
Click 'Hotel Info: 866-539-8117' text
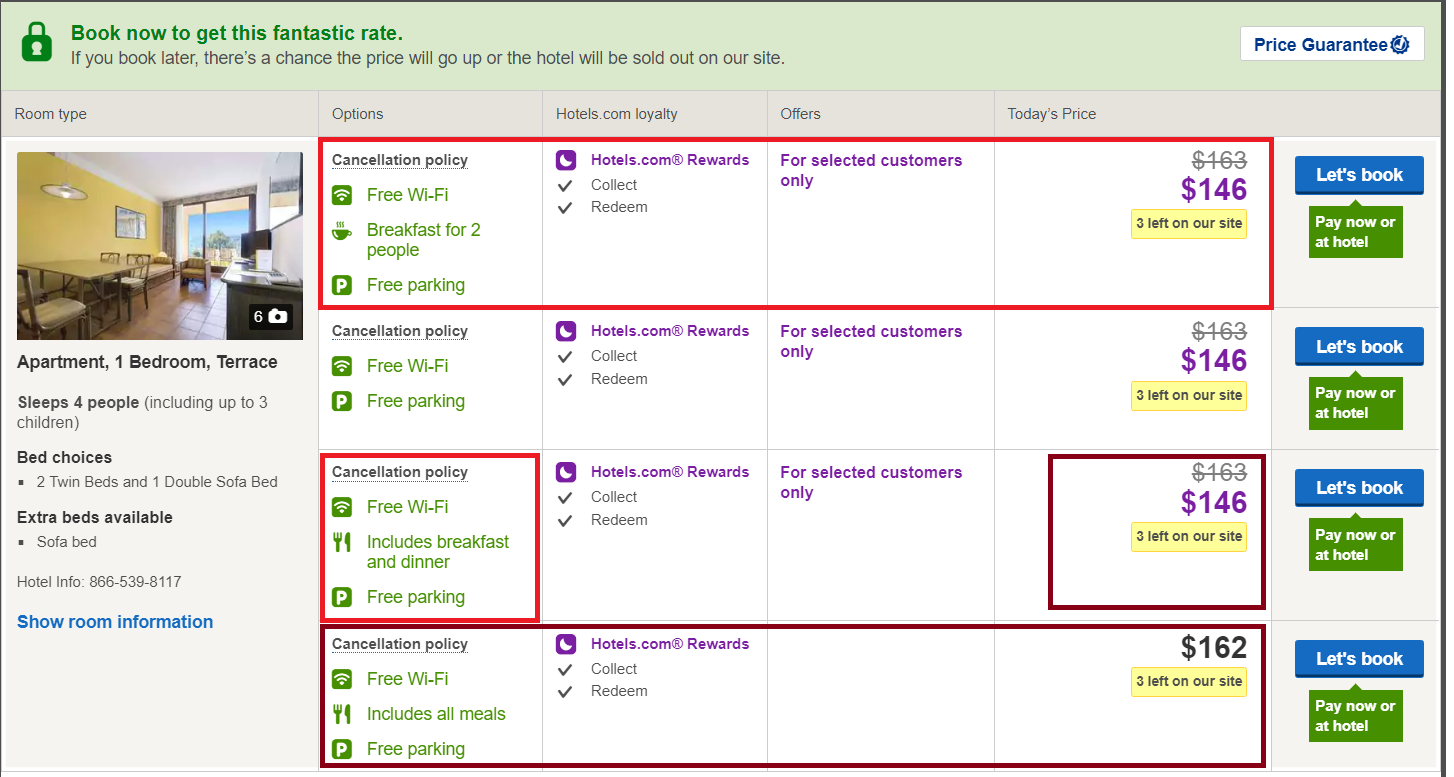(99, 582)
